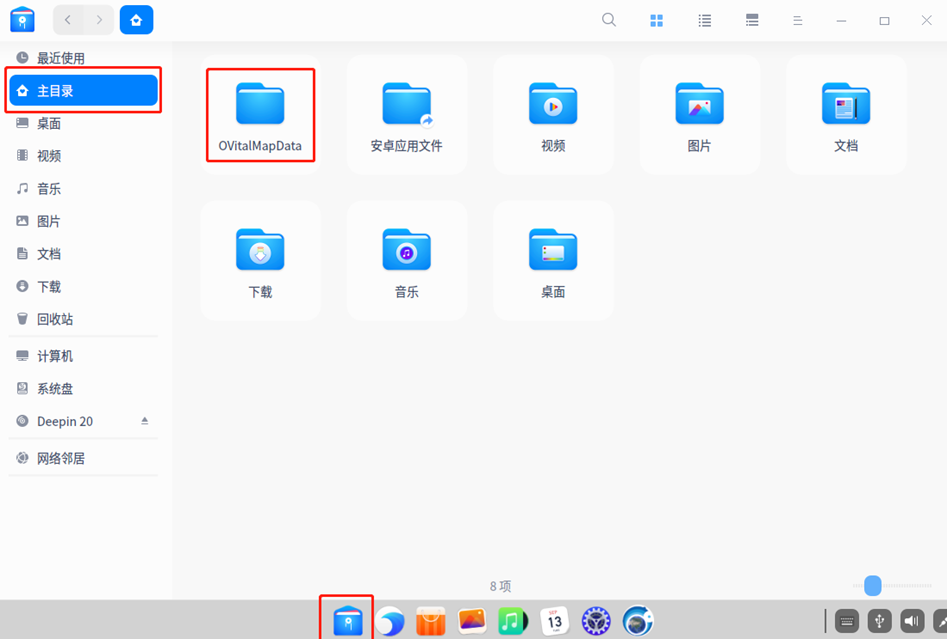Eject the Deepin 20 disk

(144, 421)
